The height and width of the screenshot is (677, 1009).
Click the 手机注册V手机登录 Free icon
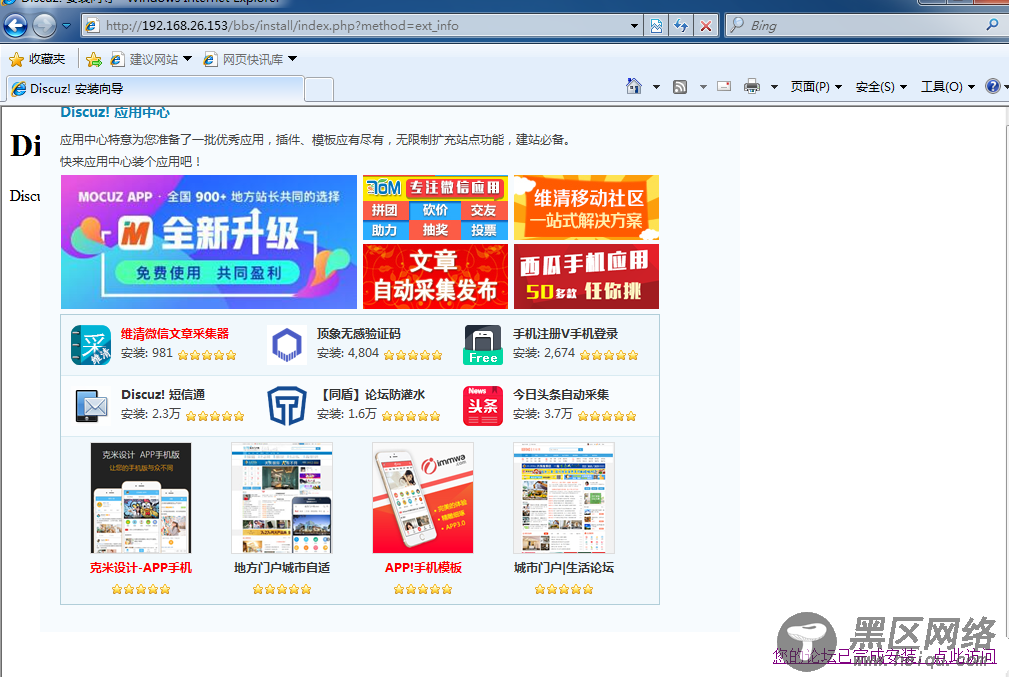pos(483,345)
